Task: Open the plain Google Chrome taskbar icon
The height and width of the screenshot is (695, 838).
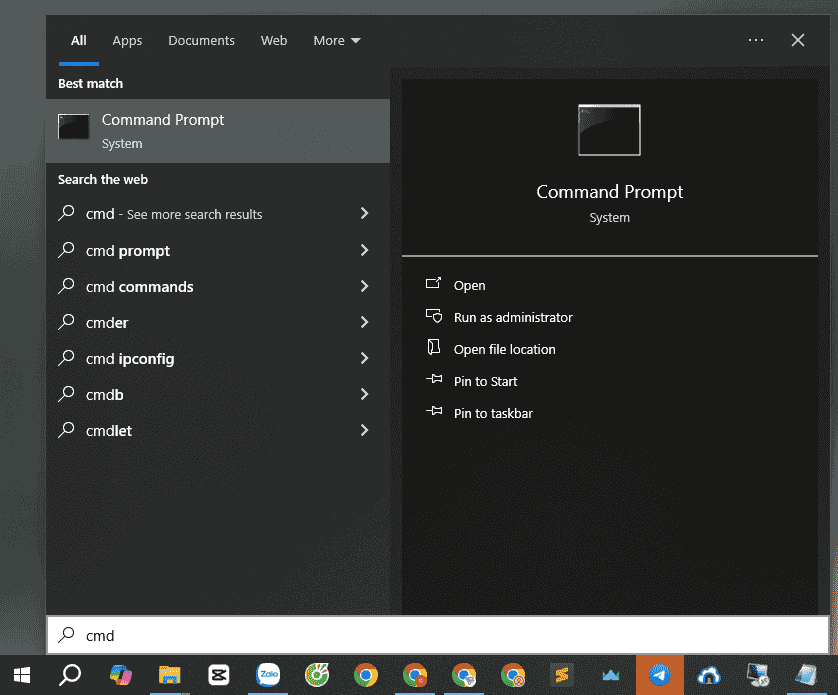Action: [366, 675]
